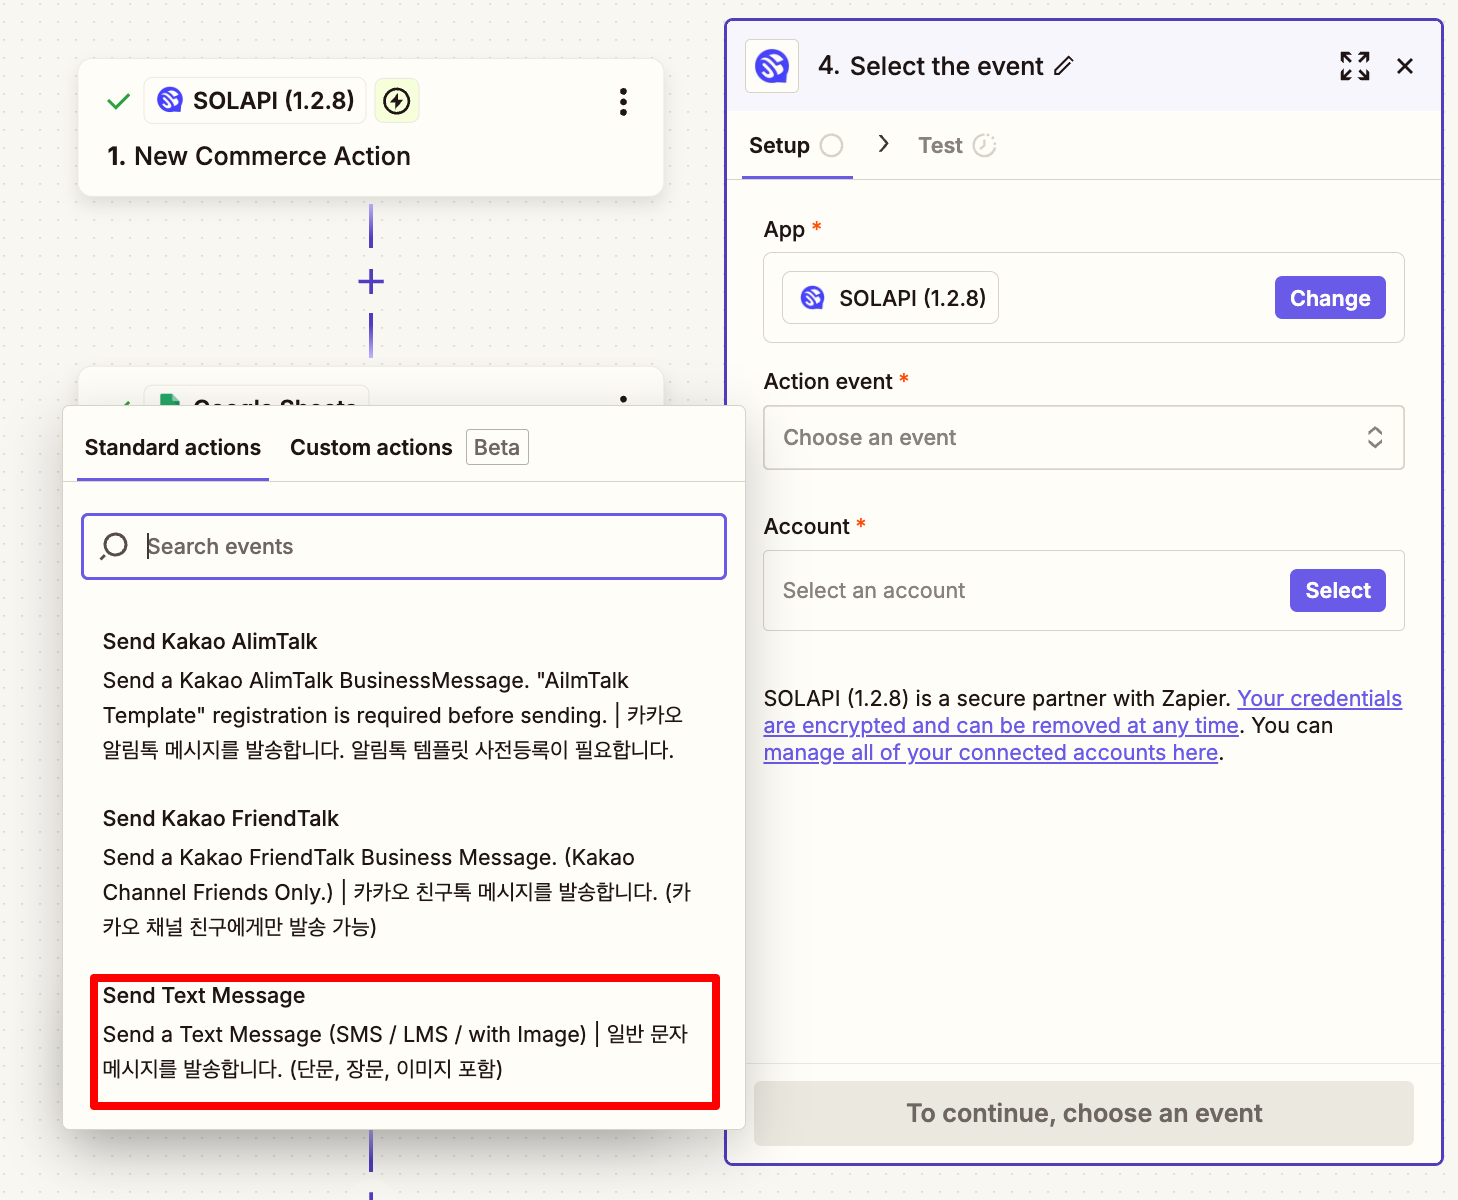
Task: Open step 1 three-dot menu
Action: [623, 101]
